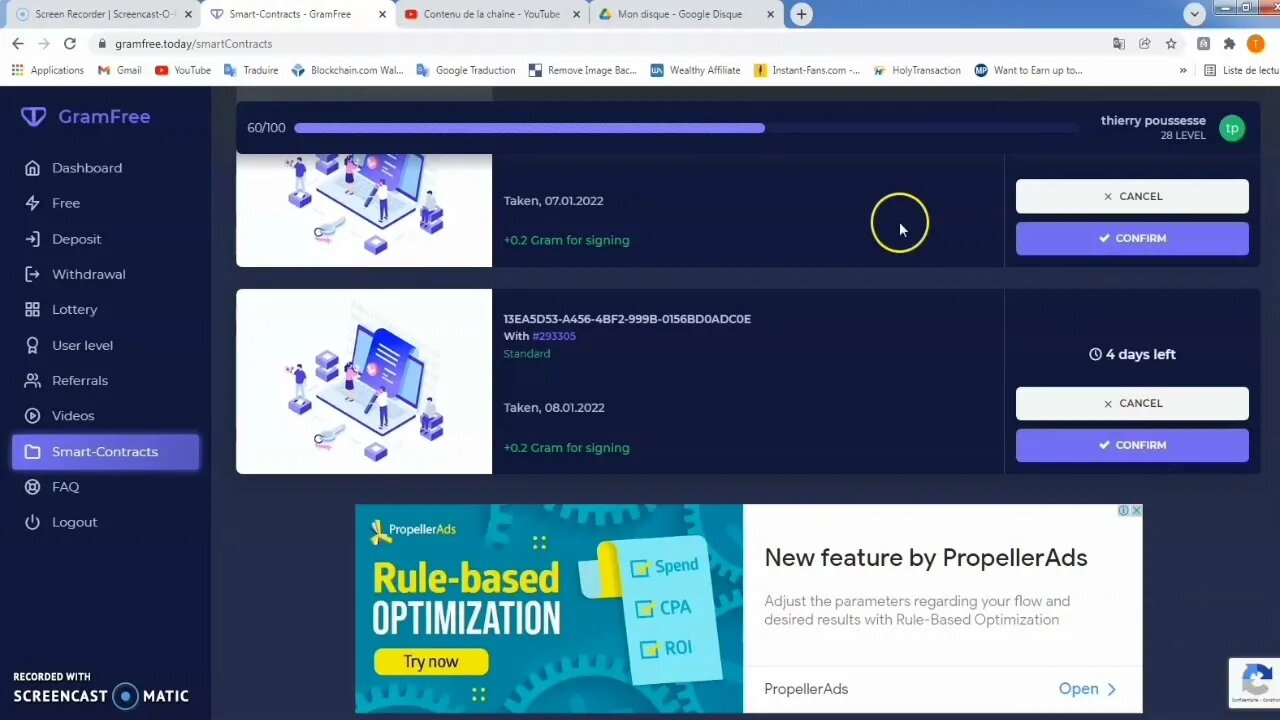Switch to the Contenu de la chaîne YouTube tab
Screen dimensions: 1280x720
(490, 14)
